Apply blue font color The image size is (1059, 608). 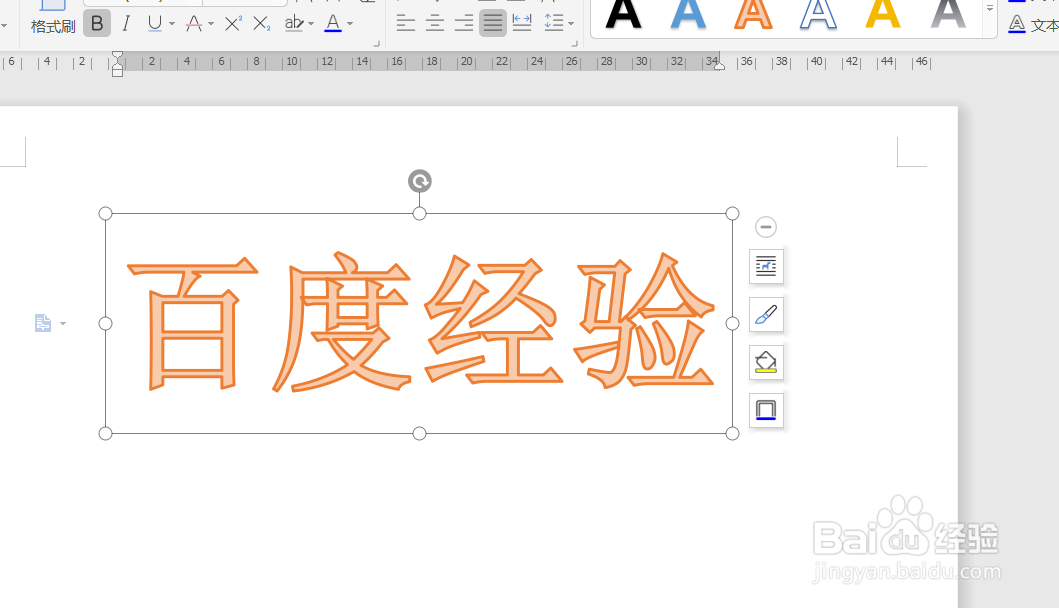coord(333,24)
